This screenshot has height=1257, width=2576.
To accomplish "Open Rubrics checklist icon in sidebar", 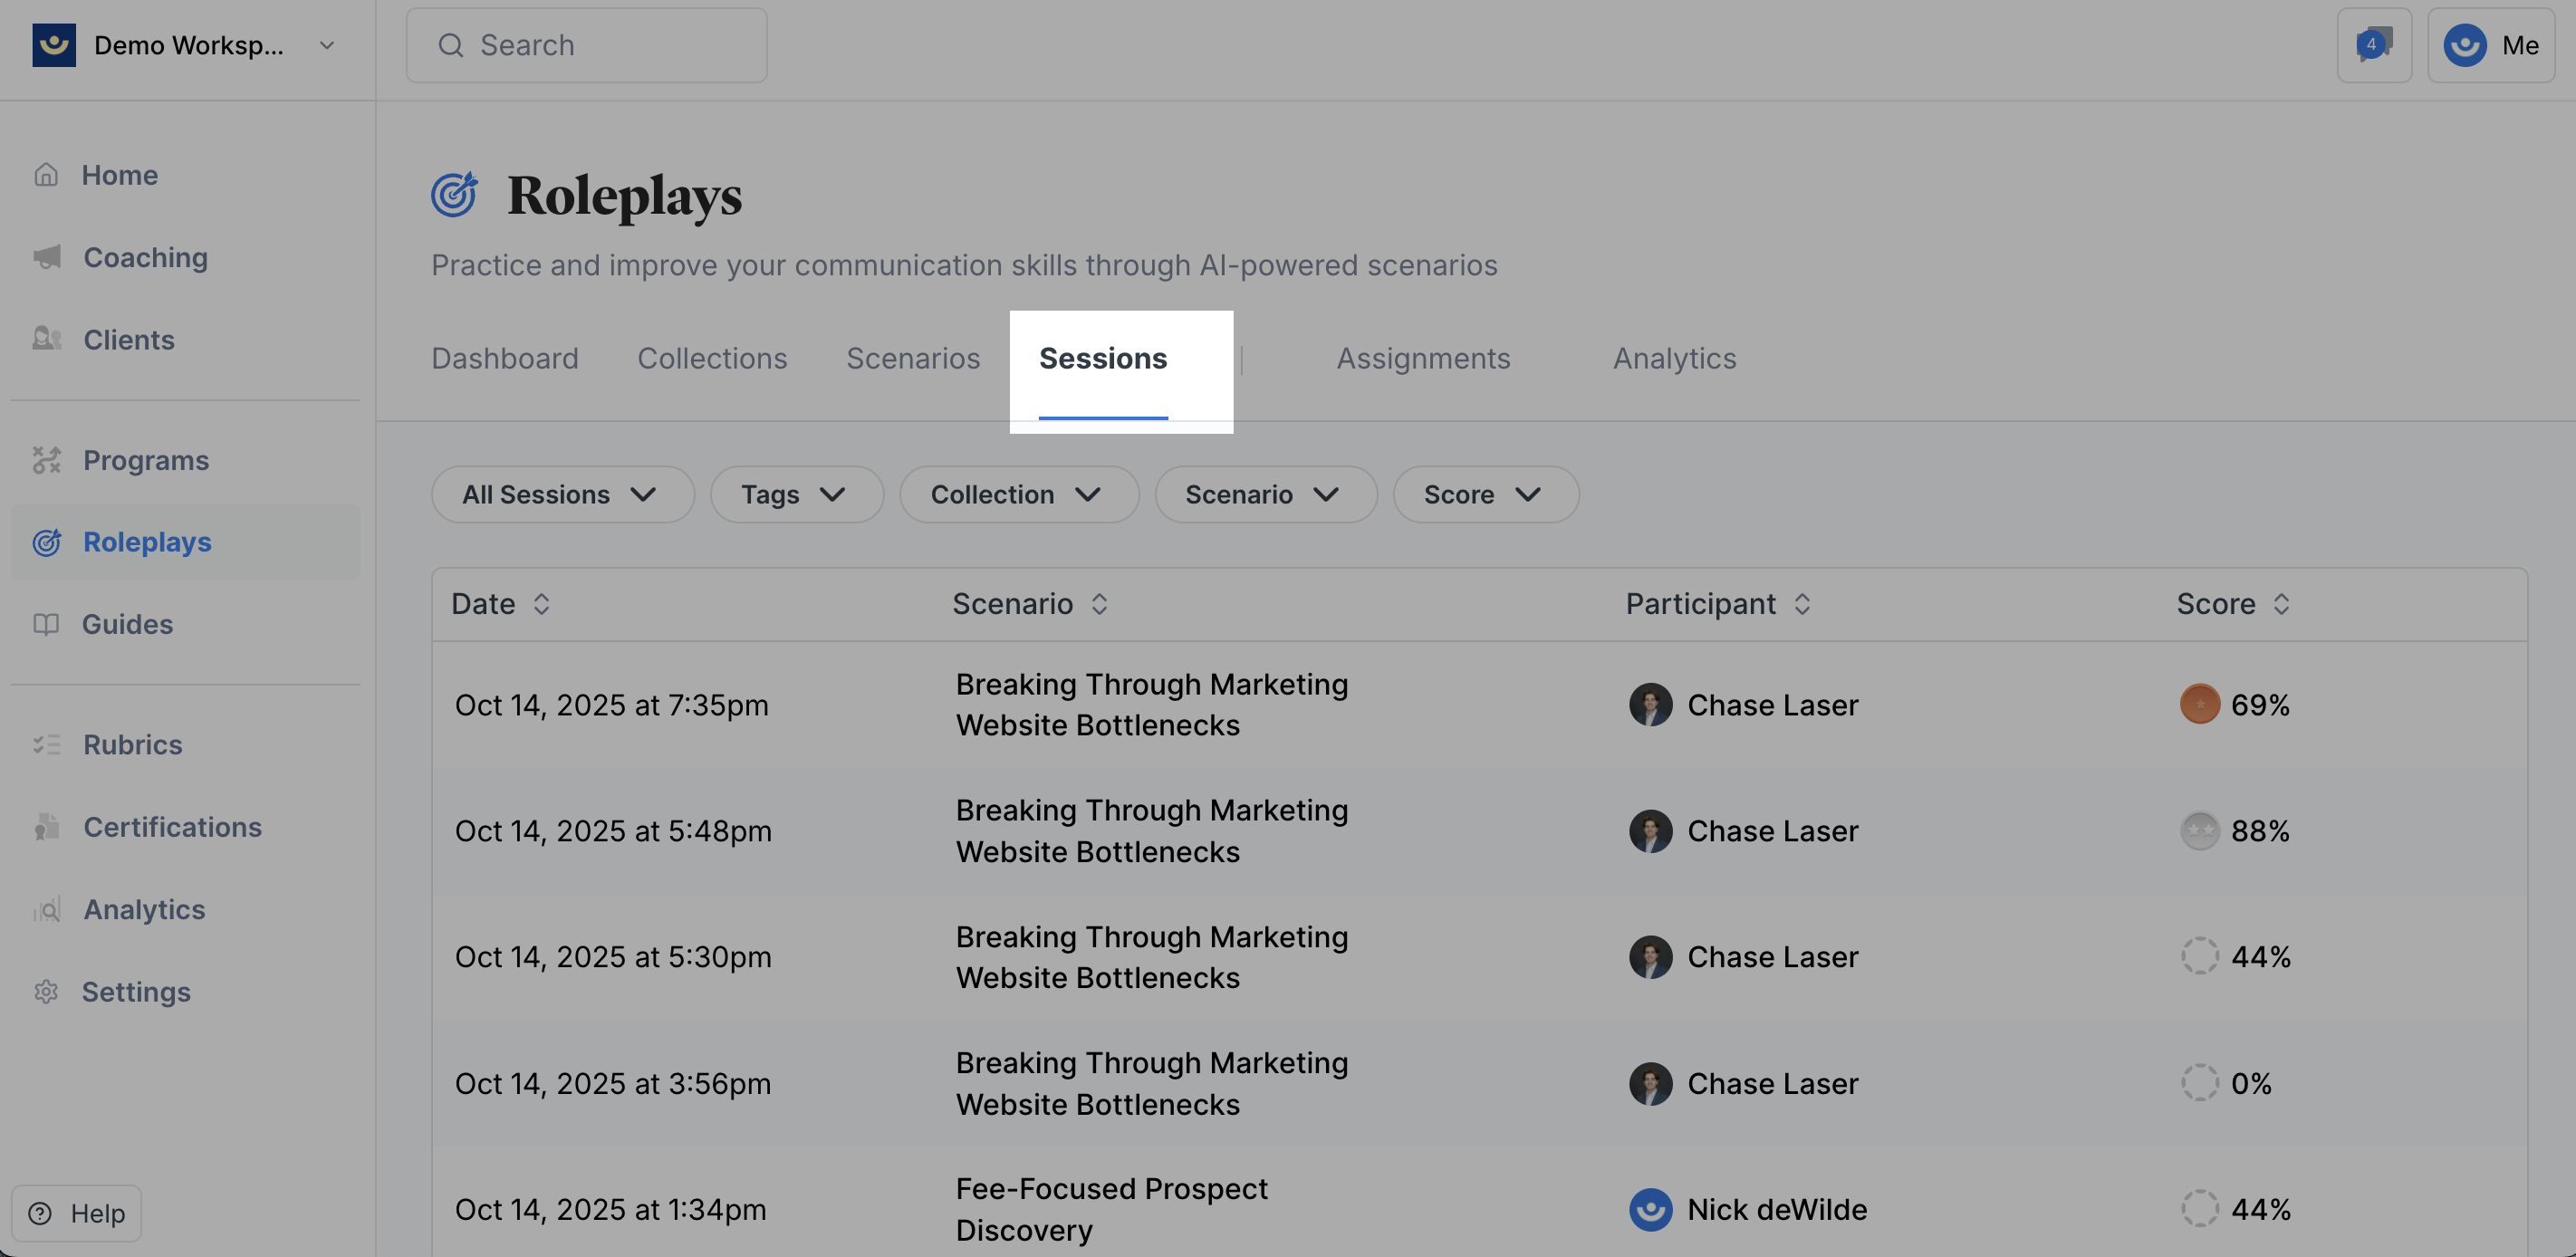I will [x=46, y=745].
